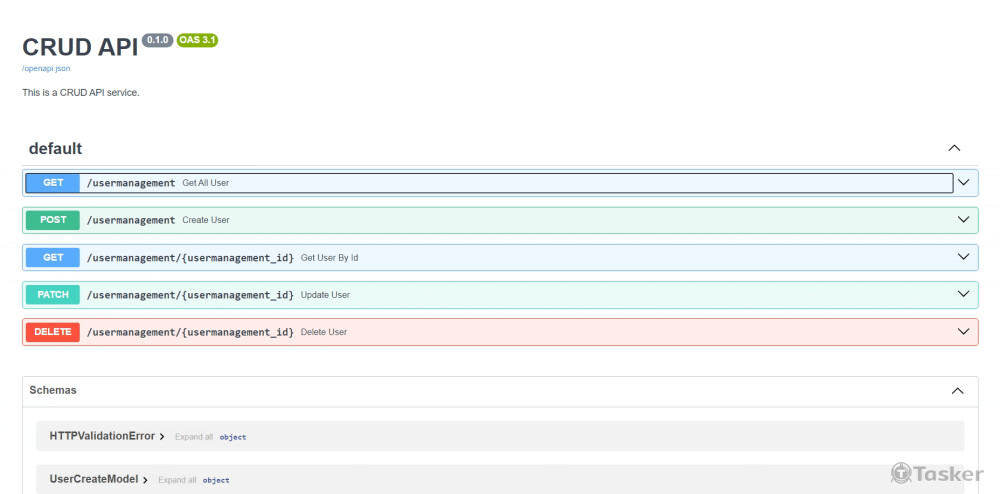The image size is (1000, 494).
Task: Click the GET badge for Get User By Id
Action: 53,257
